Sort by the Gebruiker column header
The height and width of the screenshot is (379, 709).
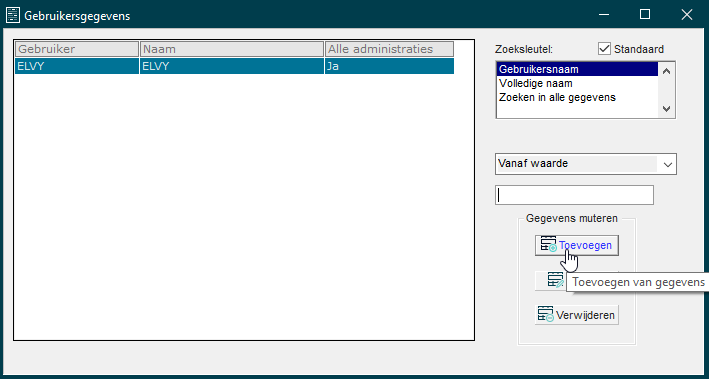77,49
